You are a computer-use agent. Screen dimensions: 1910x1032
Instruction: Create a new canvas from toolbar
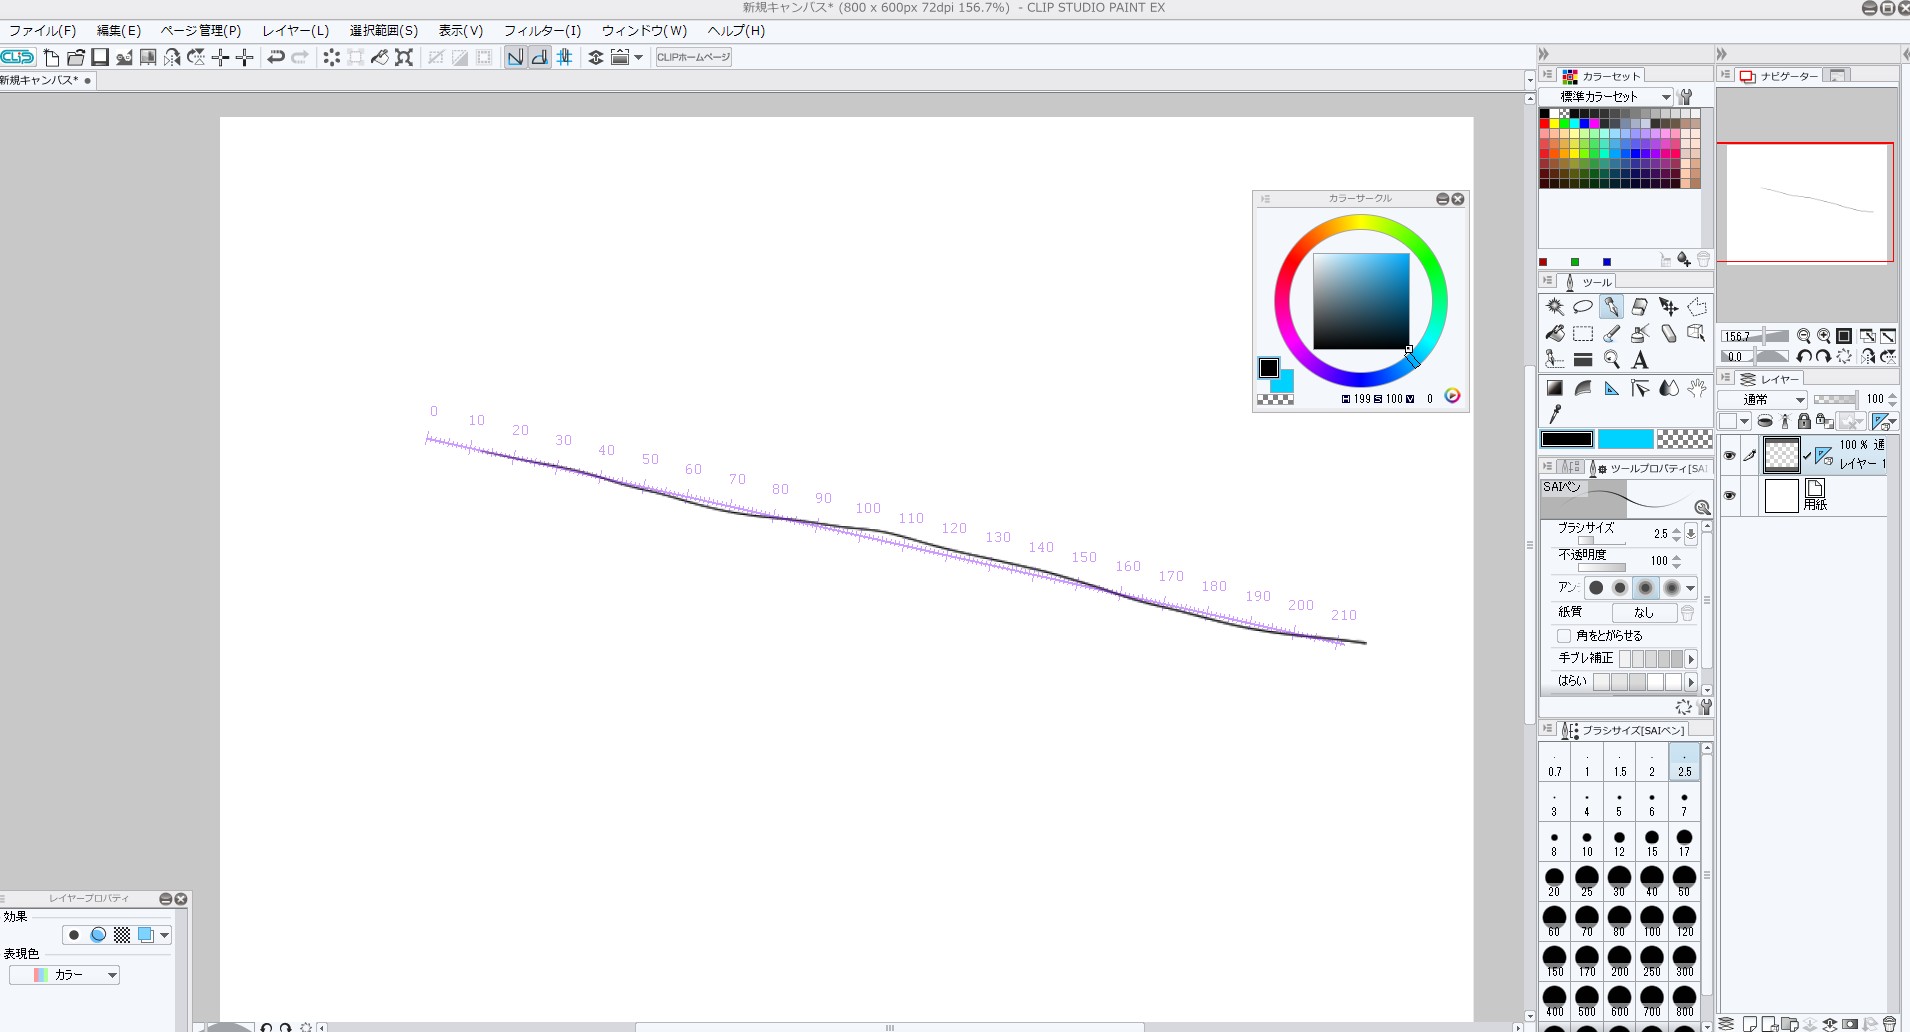pyautogui.click(x=52, y=57)
